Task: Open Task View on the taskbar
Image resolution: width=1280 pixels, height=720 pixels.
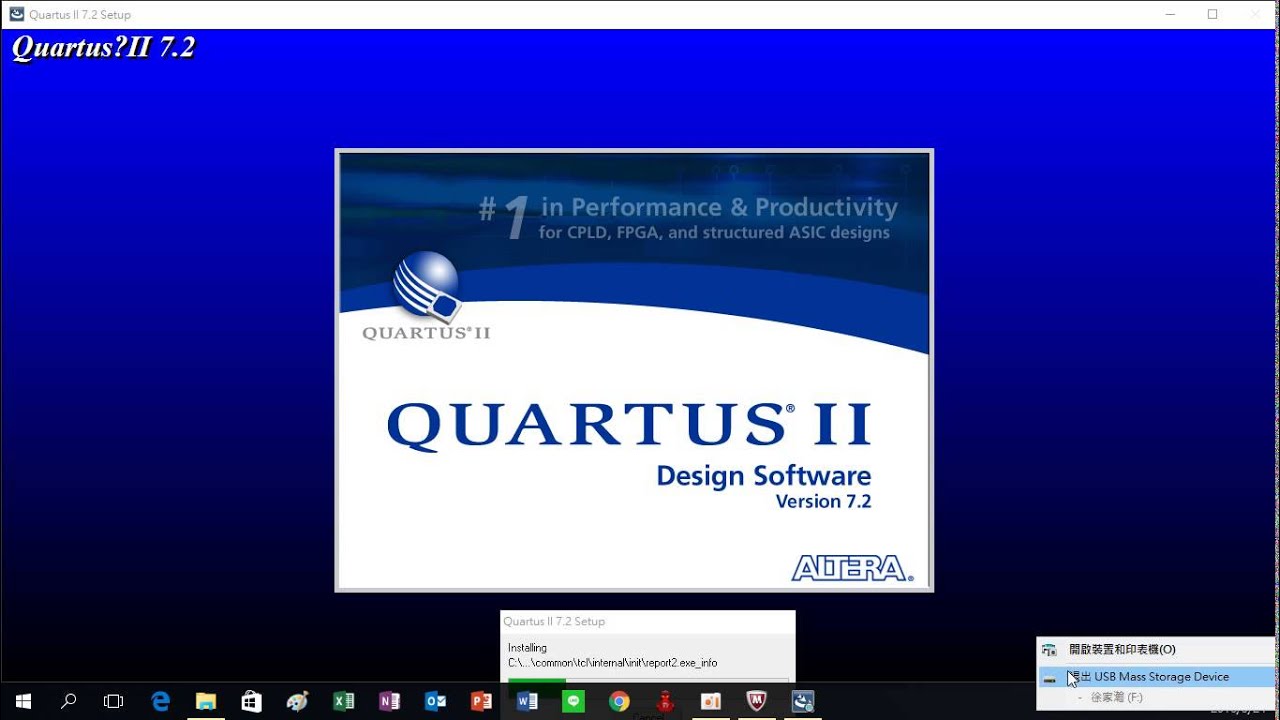Action: pyautogui.click(x=114, y=702)
